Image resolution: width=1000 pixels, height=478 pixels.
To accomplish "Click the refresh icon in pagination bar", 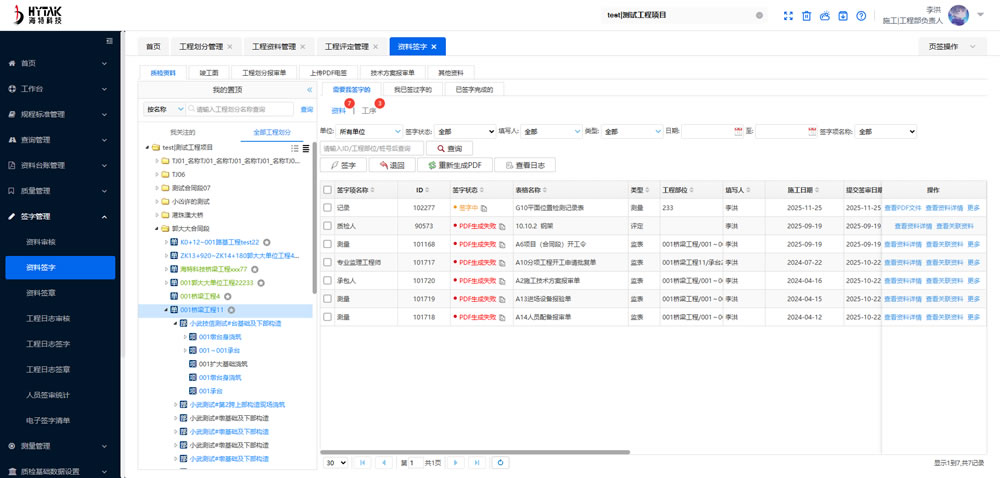I will pos(501,463).
